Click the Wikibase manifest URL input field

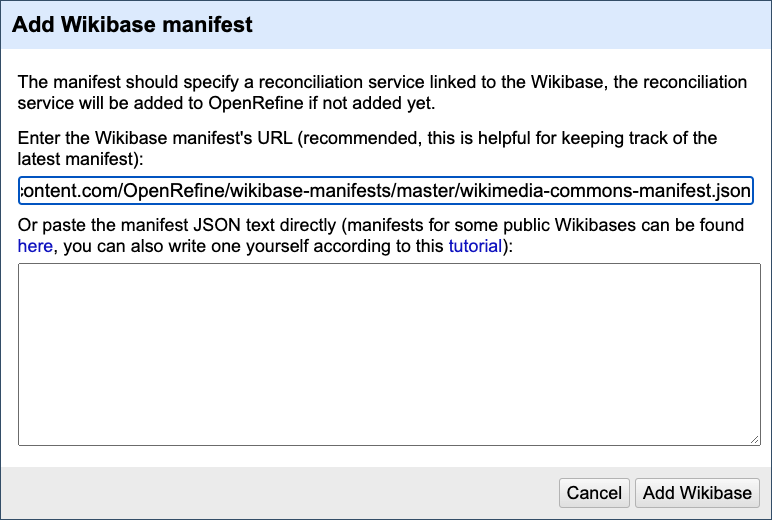pos(385,190)
